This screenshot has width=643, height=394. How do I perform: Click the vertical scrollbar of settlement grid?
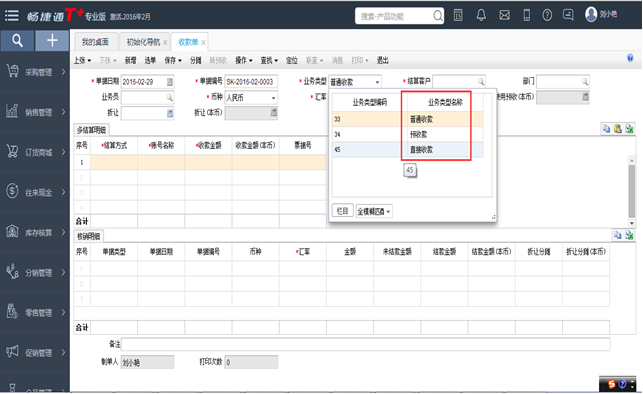(632, 191)
